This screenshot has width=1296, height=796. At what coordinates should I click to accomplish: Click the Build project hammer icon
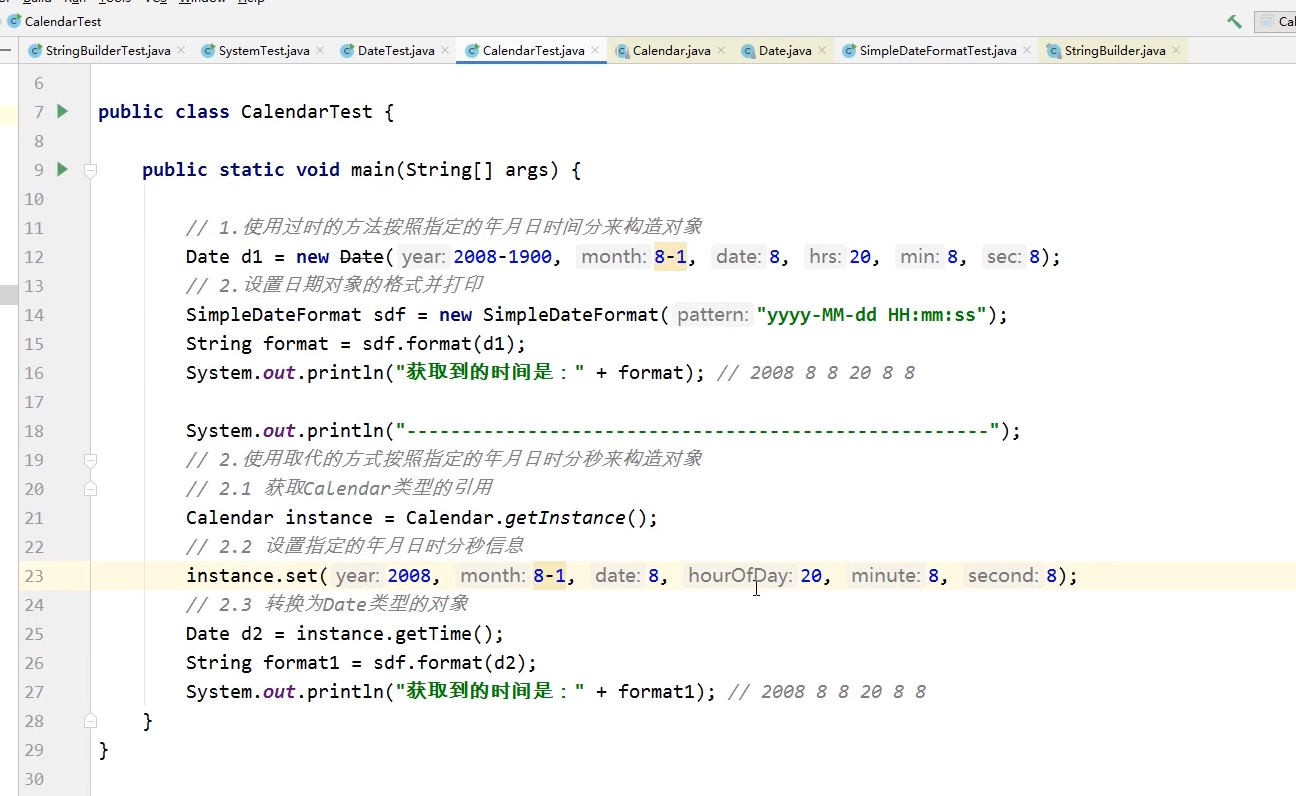[1235, 21]
